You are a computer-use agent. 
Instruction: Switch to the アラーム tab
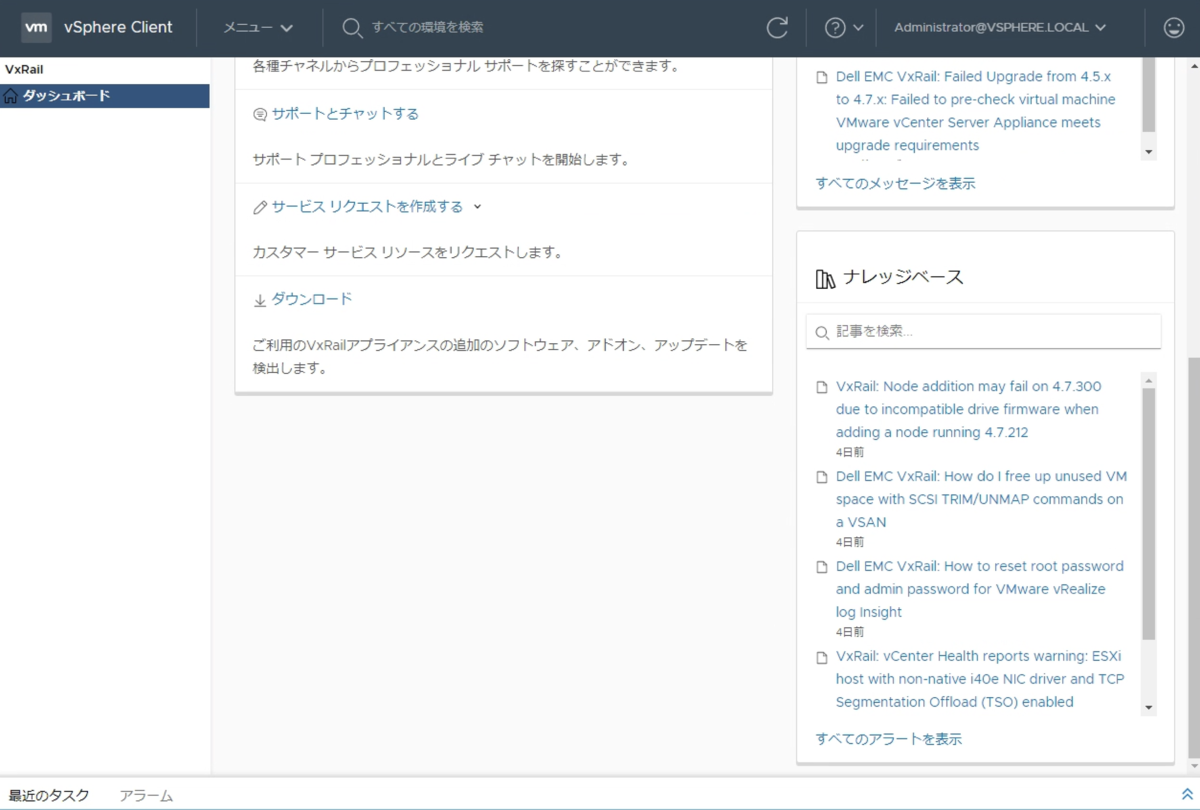[146, 795]
